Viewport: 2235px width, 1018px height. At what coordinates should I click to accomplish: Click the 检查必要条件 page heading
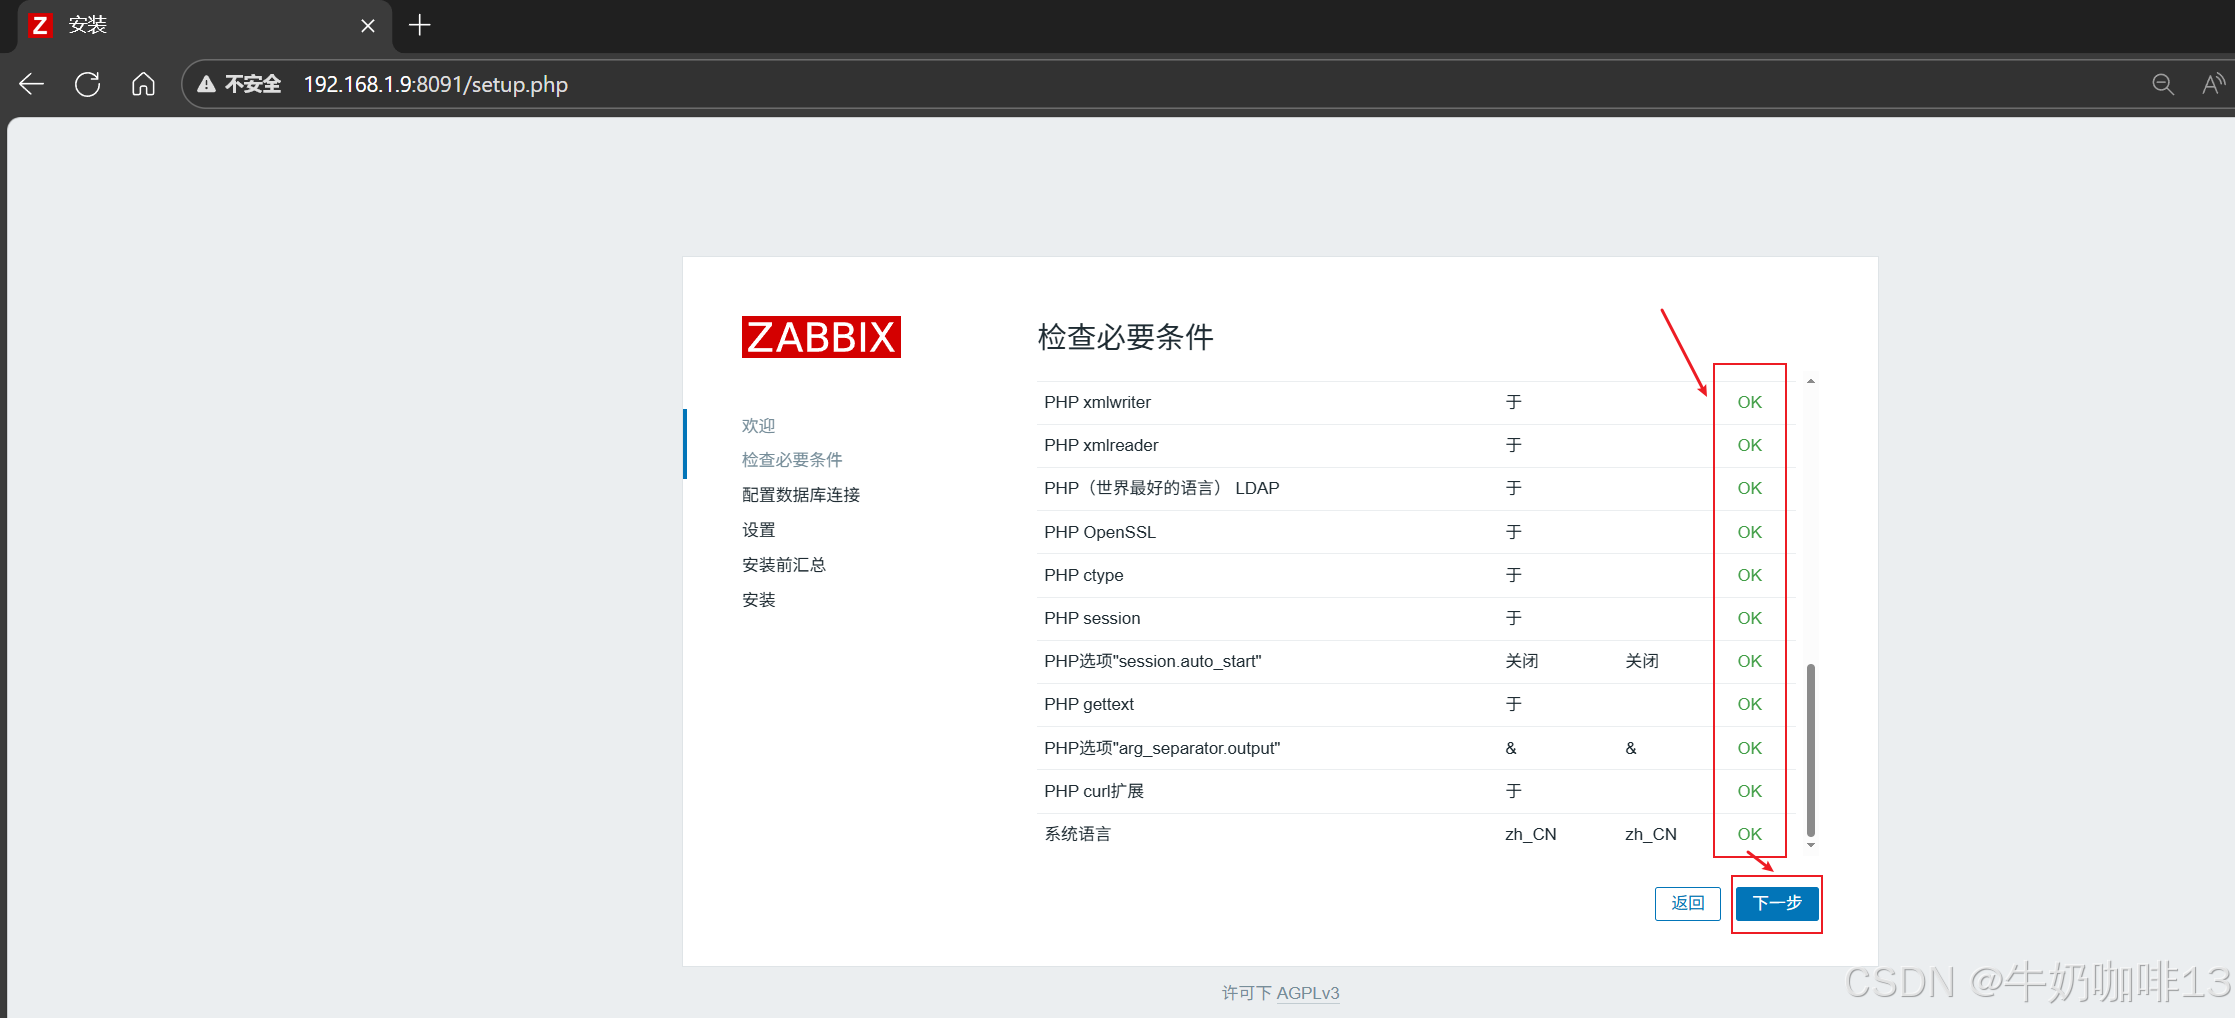[x=1125, y=337]
